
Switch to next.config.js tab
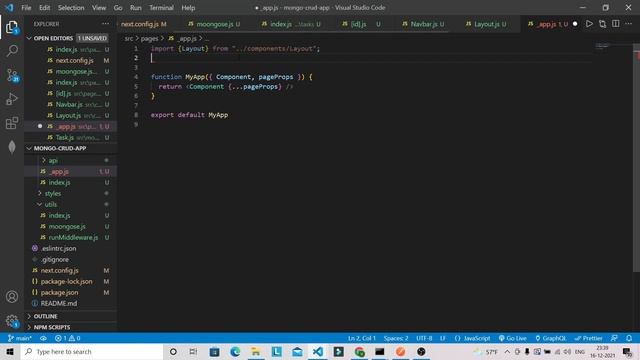144,24
